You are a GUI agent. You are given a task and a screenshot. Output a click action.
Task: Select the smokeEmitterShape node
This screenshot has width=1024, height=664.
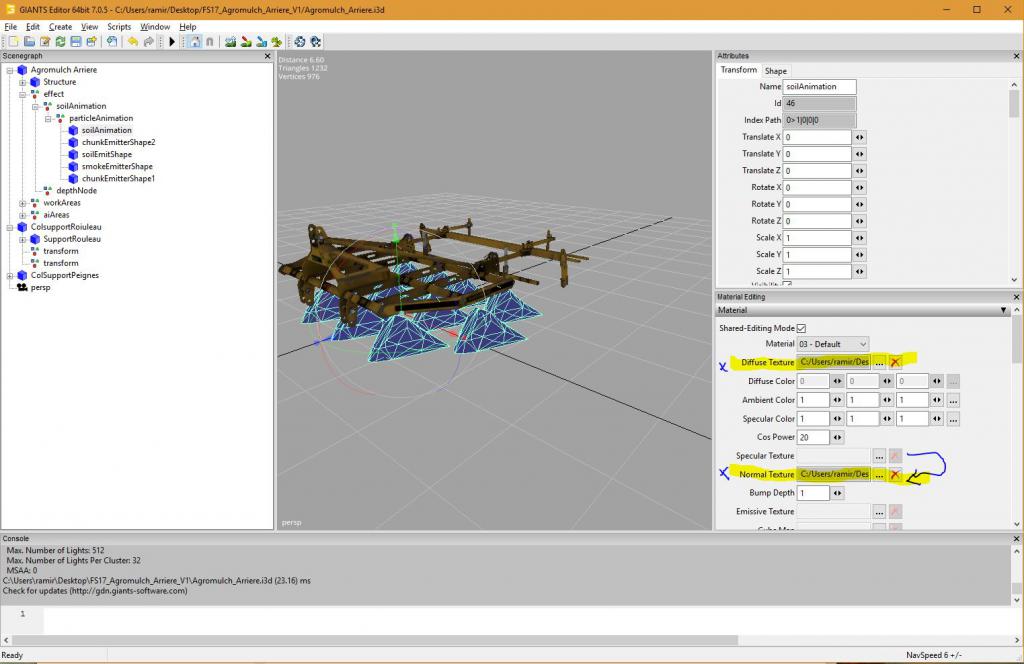117,166
